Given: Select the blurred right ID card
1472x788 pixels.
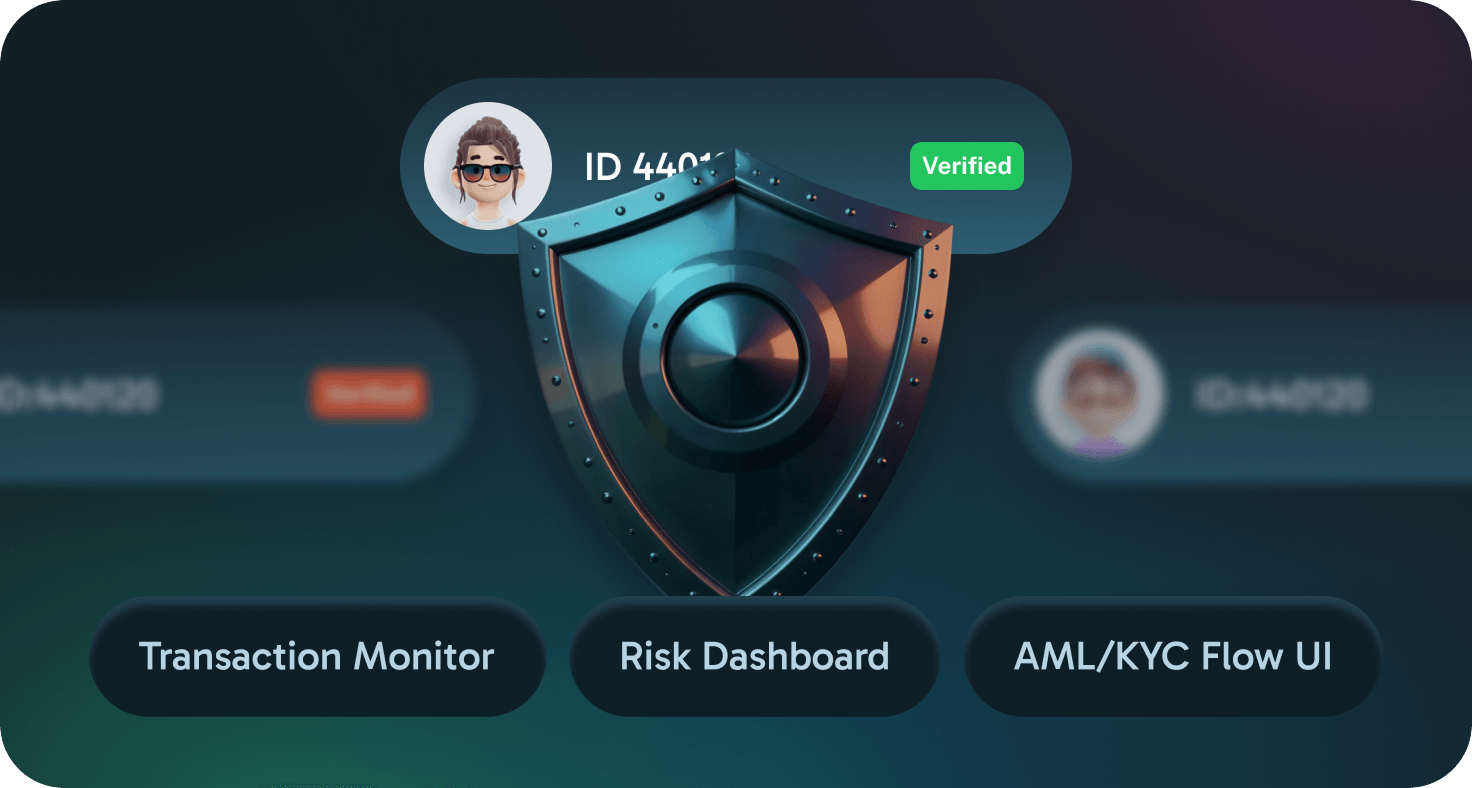Looking at the screenshot, I should pos(1400,440).
